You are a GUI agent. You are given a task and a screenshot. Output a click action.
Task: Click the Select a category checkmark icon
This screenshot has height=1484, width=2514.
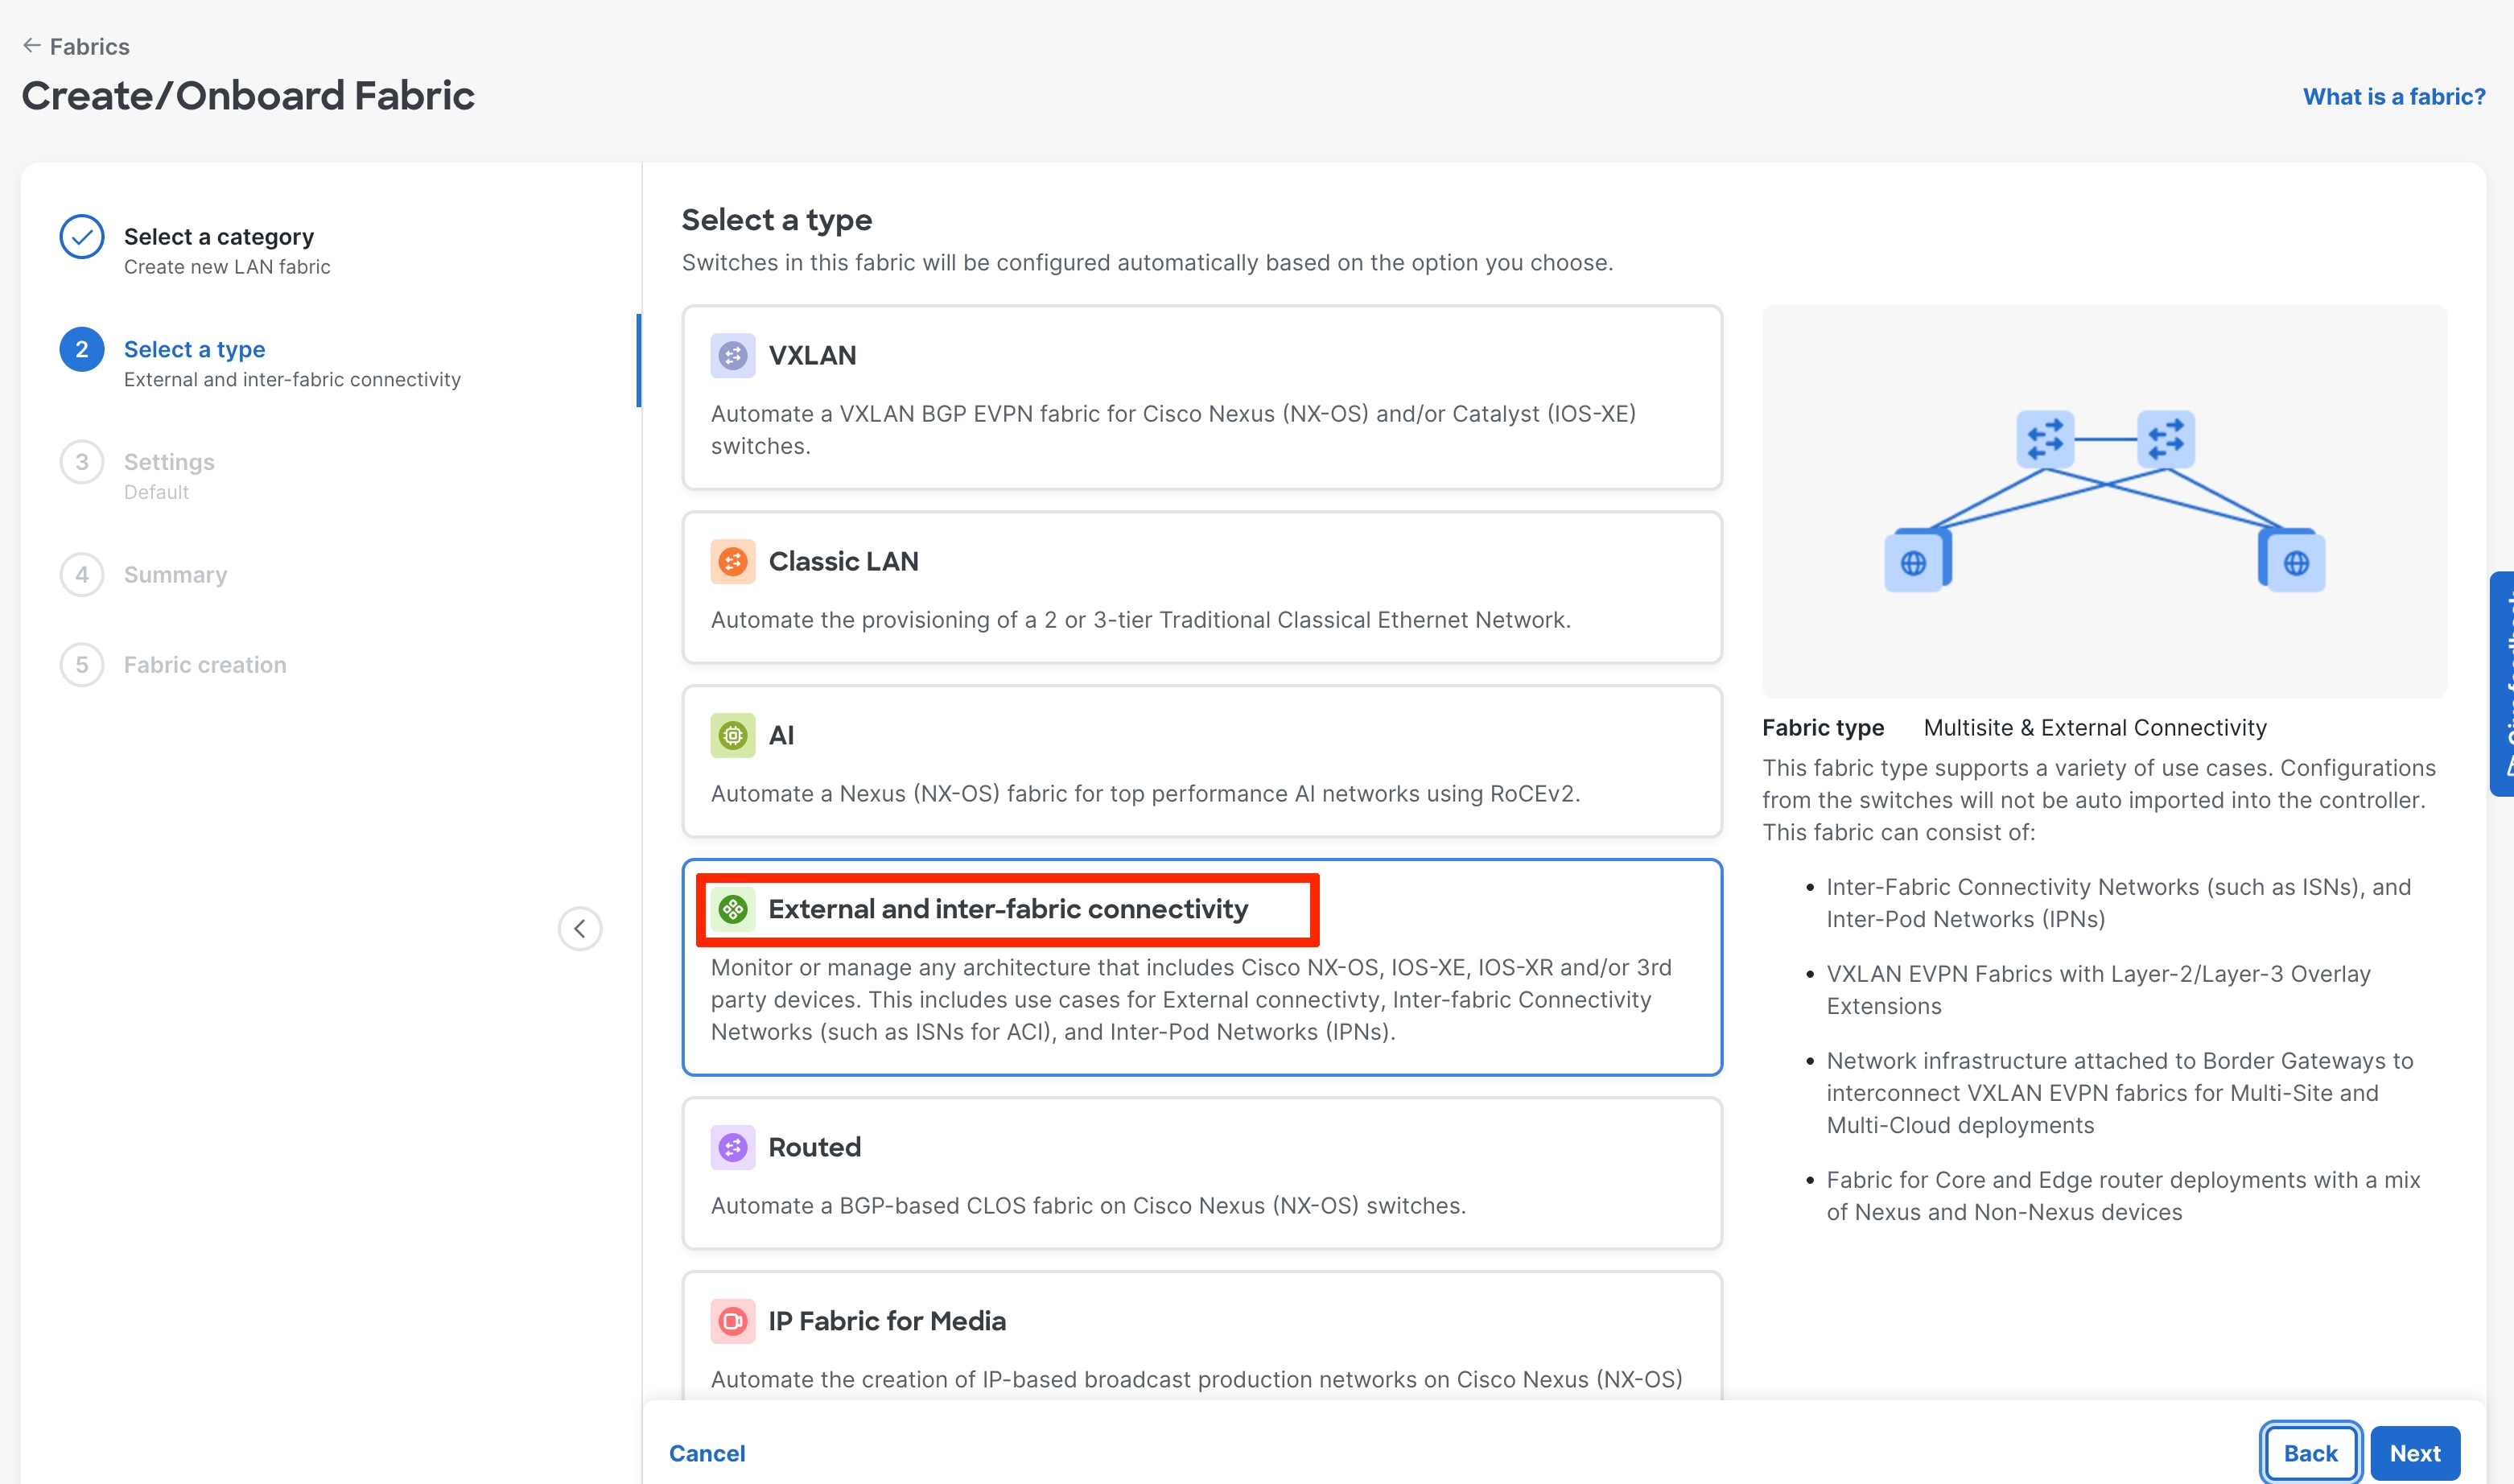82,238
